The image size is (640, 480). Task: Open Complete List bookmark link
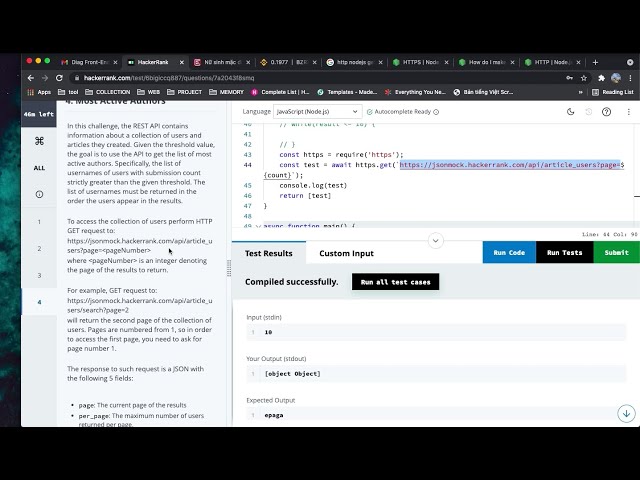point(280,92)
